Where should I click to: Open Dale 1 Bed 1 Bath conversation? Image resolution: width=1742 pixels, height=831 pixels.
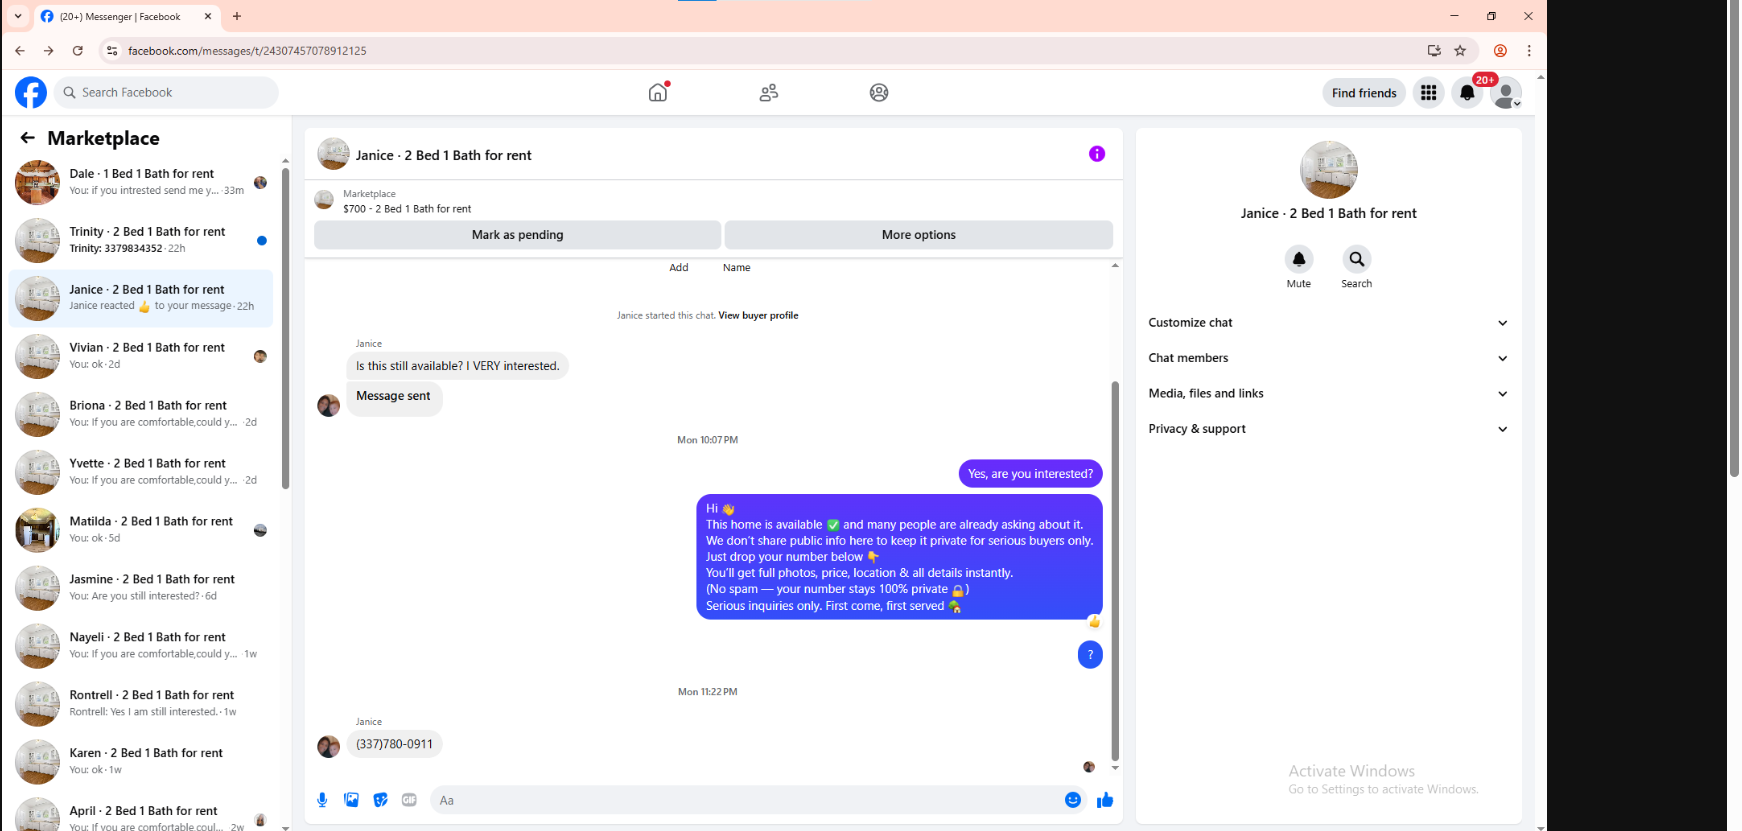tap(141, 182)
